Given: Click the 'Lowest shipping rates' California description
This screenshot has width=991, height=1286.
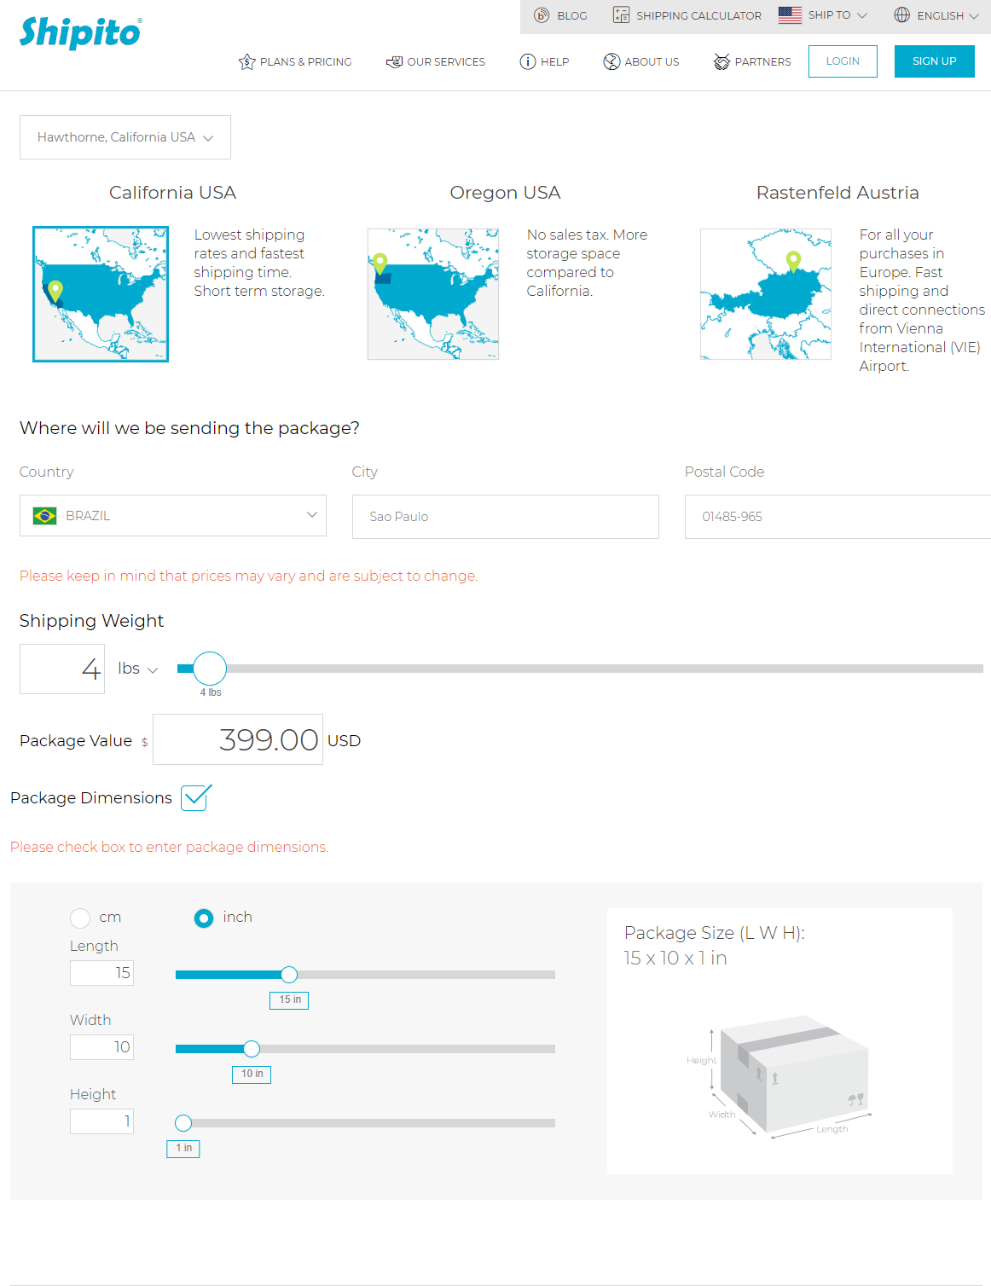Looking at the screenshot, I should [x=259, y=263].
